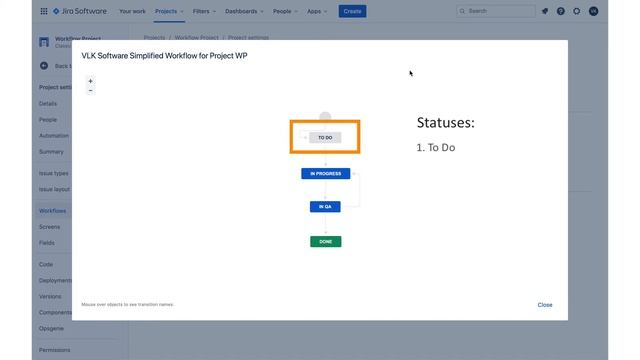Open the user profile avatar
Image resolution: width=640 pixels, height=360 pixels.
[593, 11]
